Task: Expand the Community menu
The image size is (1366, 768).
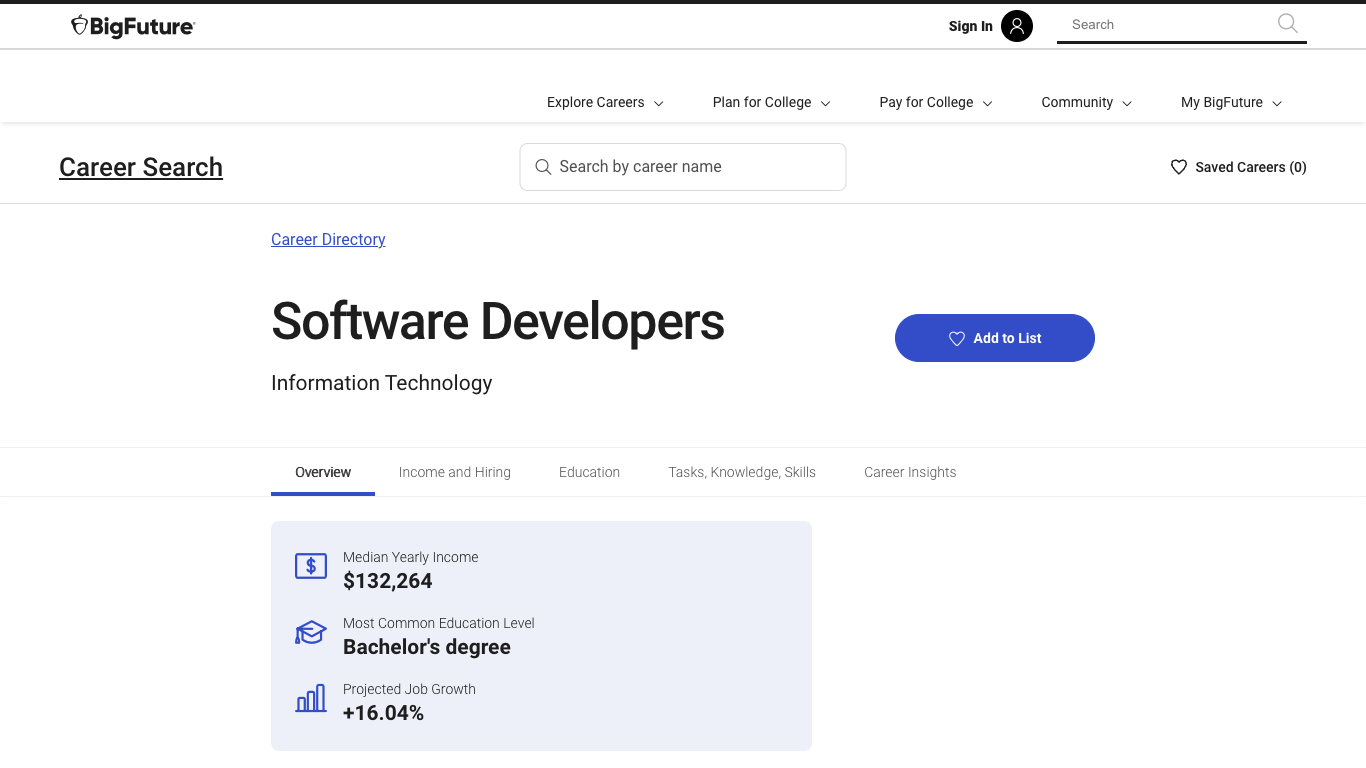Action: tap(1087, 102)
